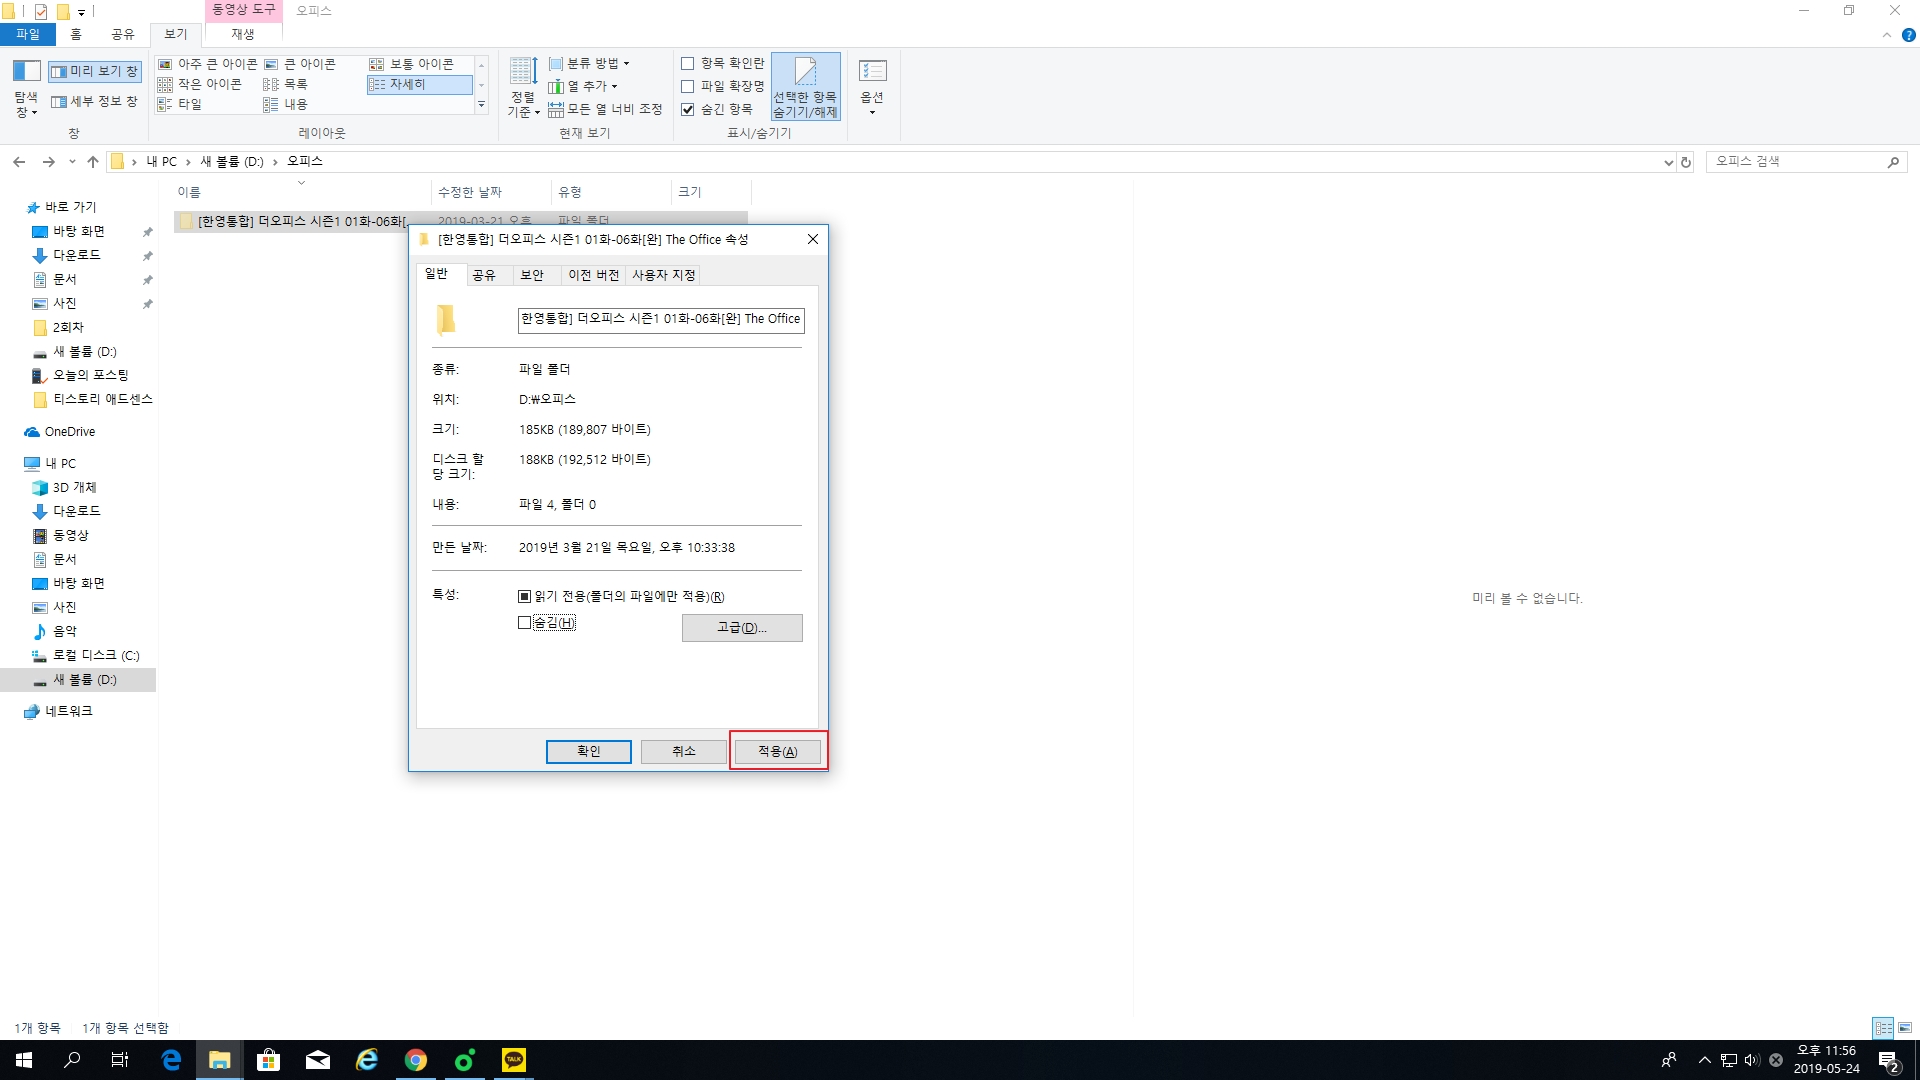Select the OneDrive item in the sidebar
Screen dimensions: 1920x1080
point(69,432)
